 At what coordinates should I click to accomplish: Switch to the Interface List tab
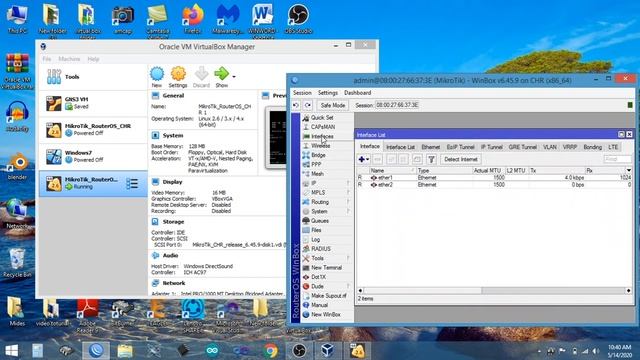coord(400,147)
